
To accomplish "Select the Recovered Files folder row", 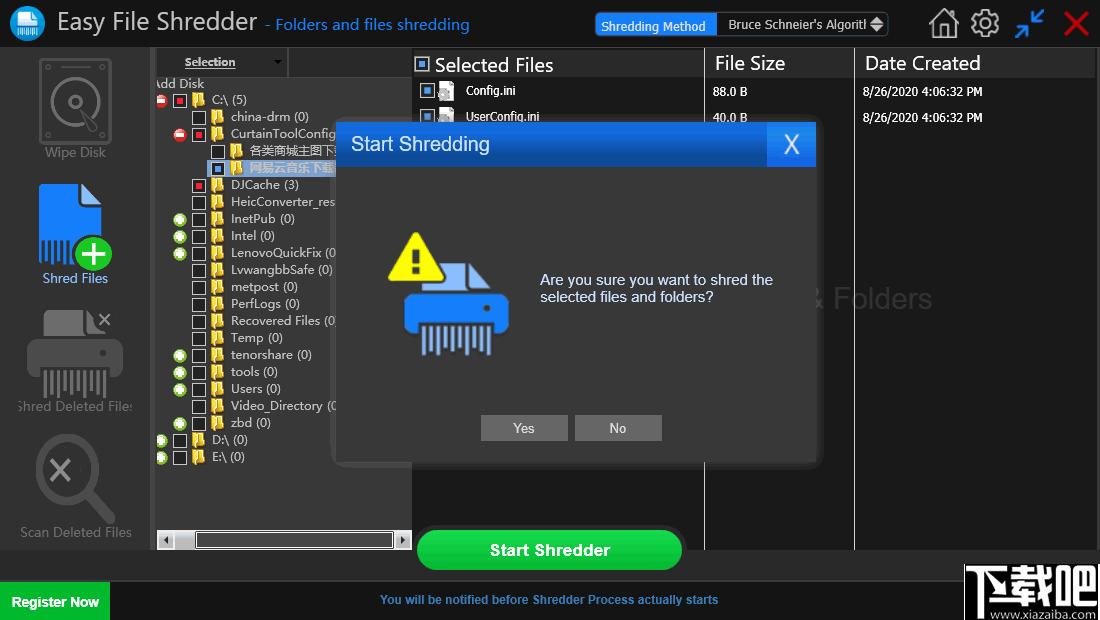I will click(283, 321).
